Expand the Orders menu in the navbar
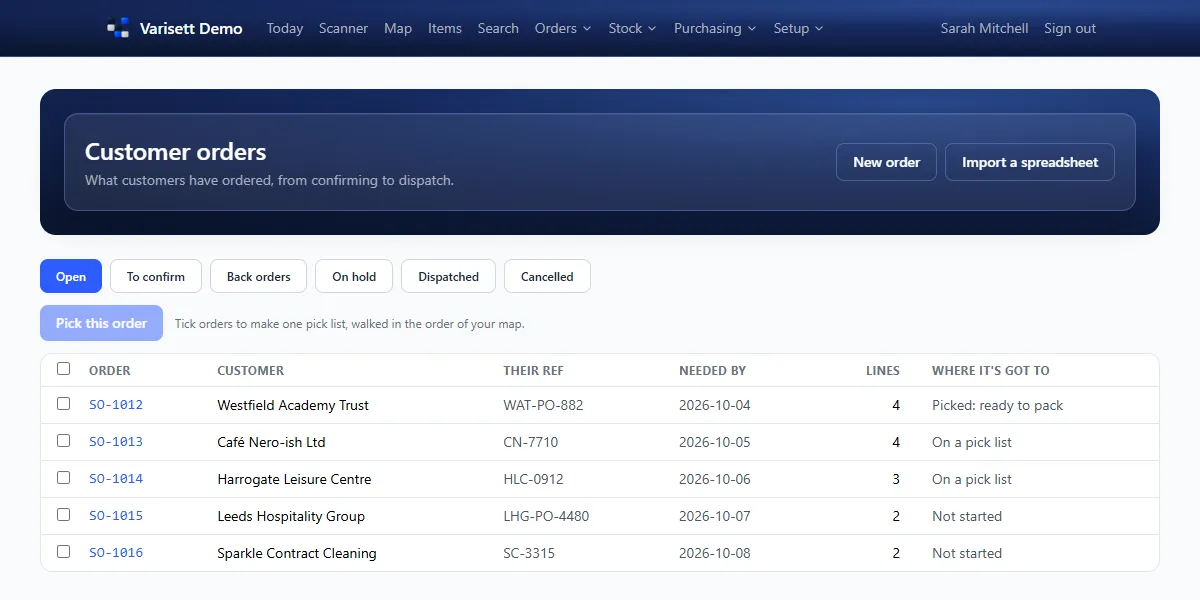This screenshot has height=600, width=1200. point(563,28)
